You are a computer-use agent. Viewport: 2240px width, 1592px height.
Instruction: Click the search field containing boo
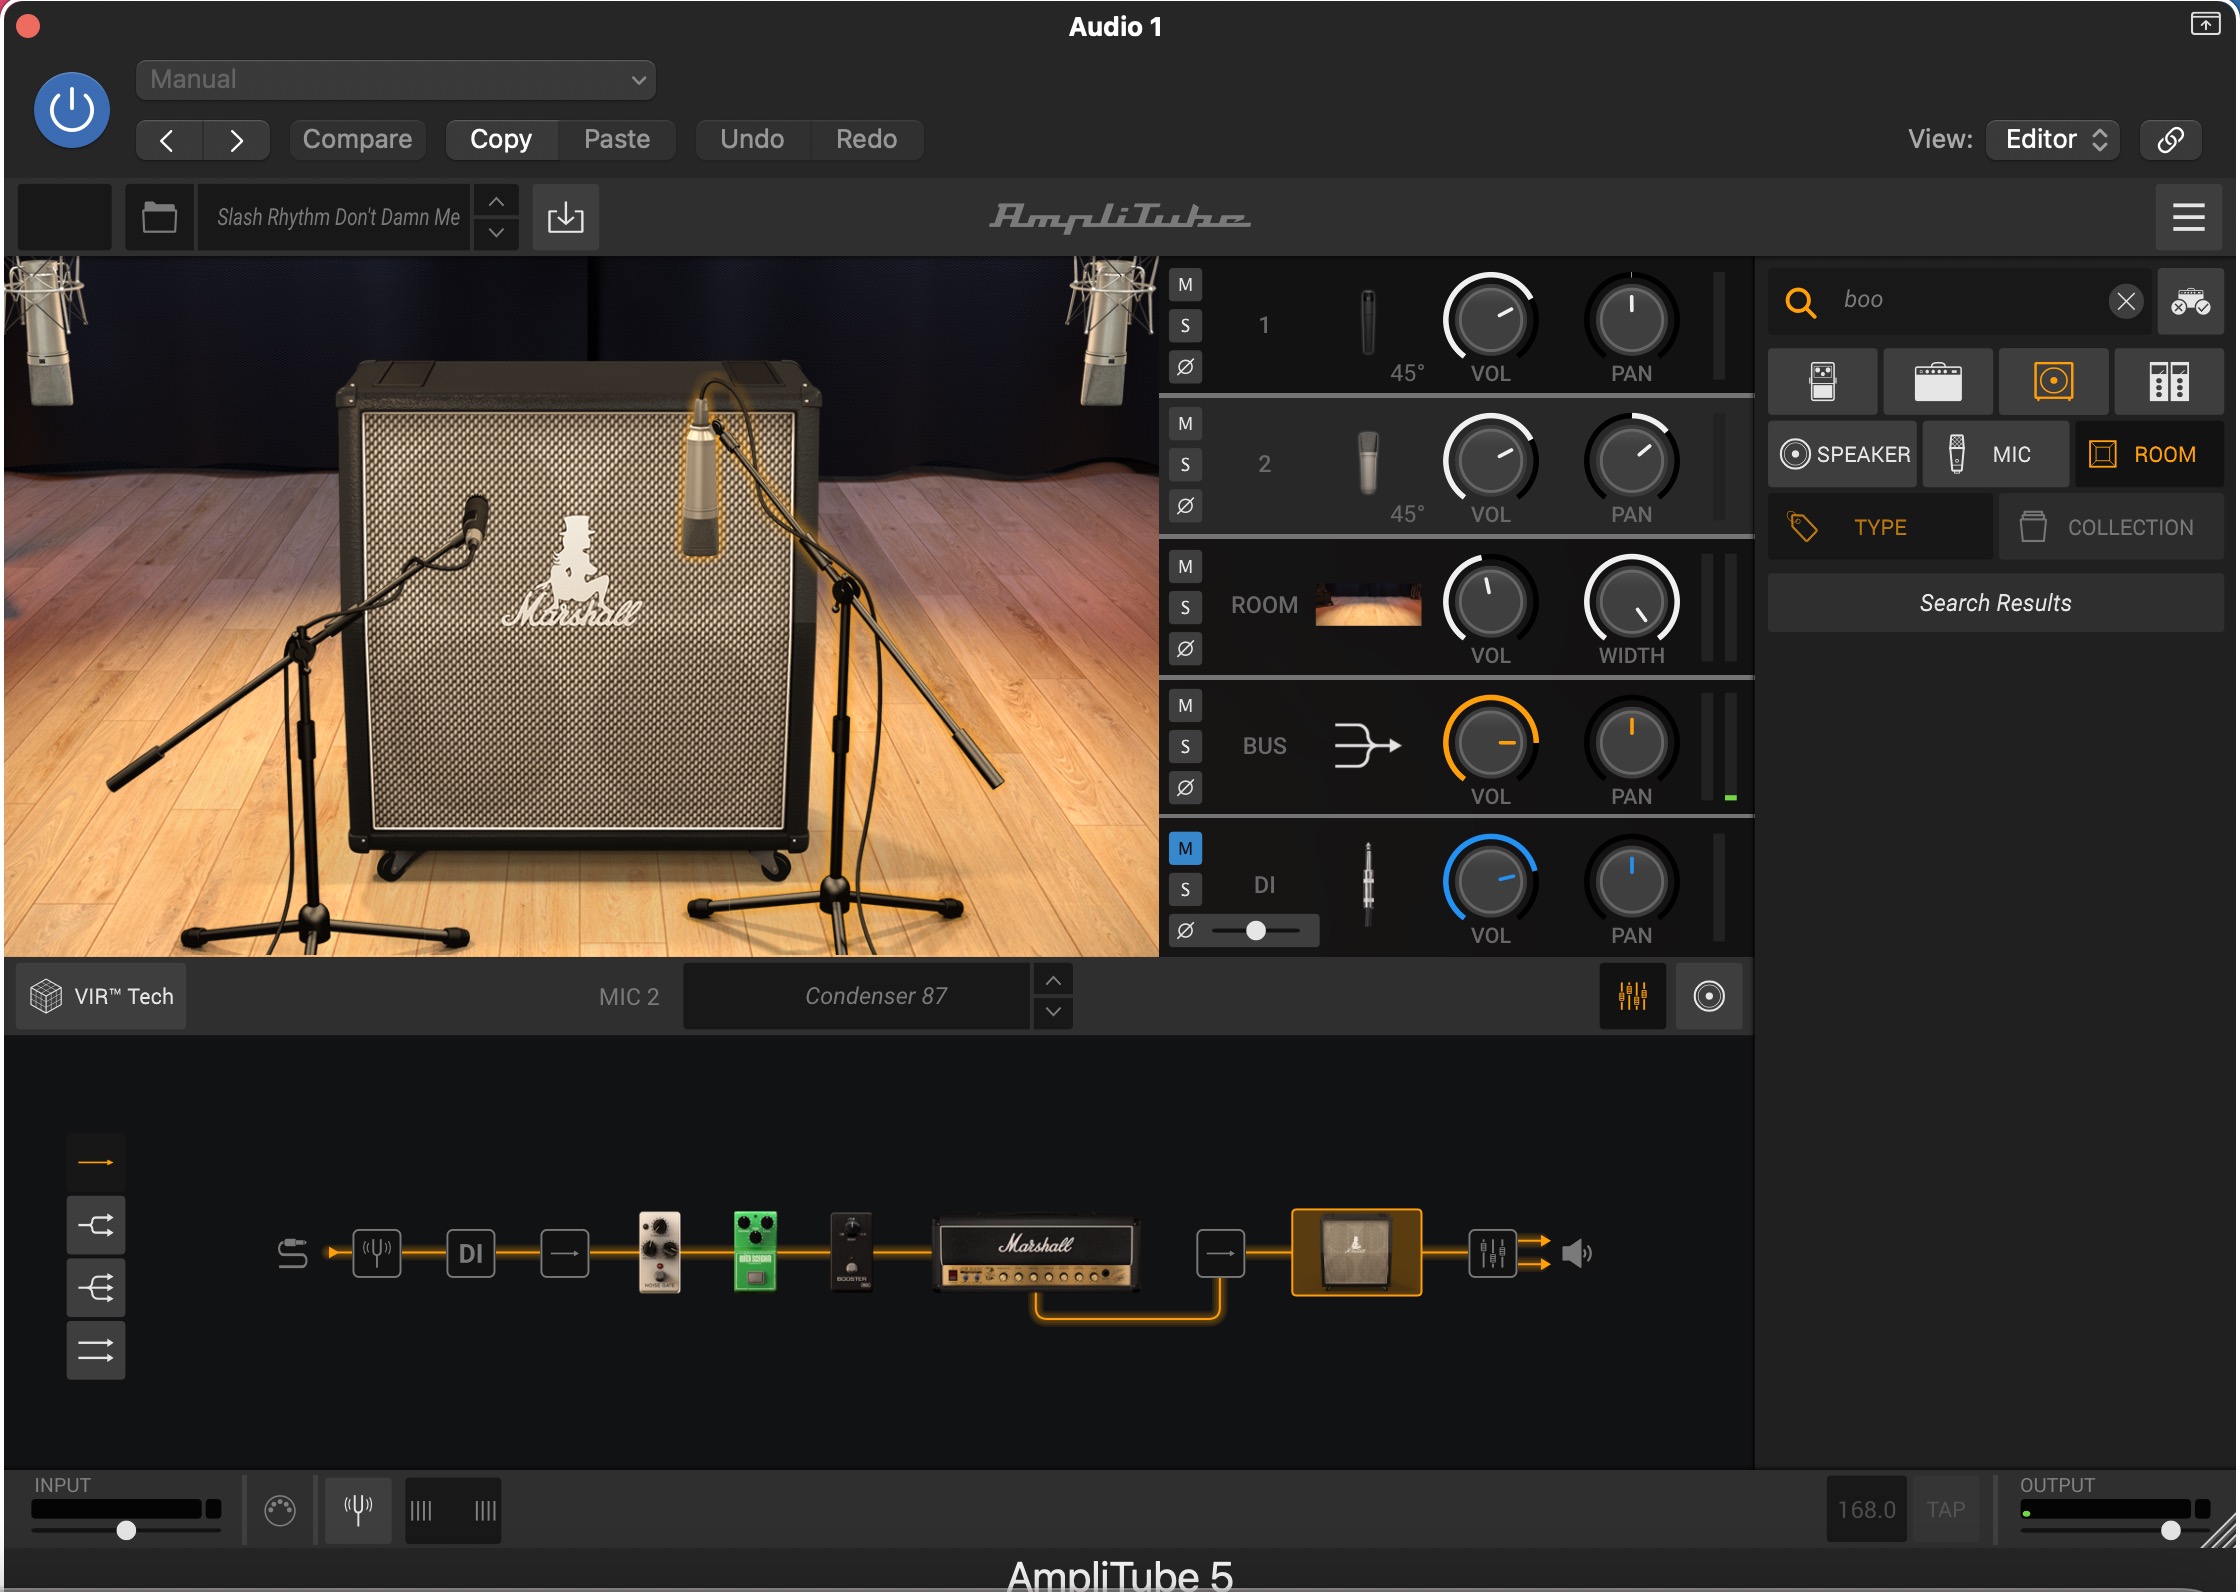coord(1960,300)
